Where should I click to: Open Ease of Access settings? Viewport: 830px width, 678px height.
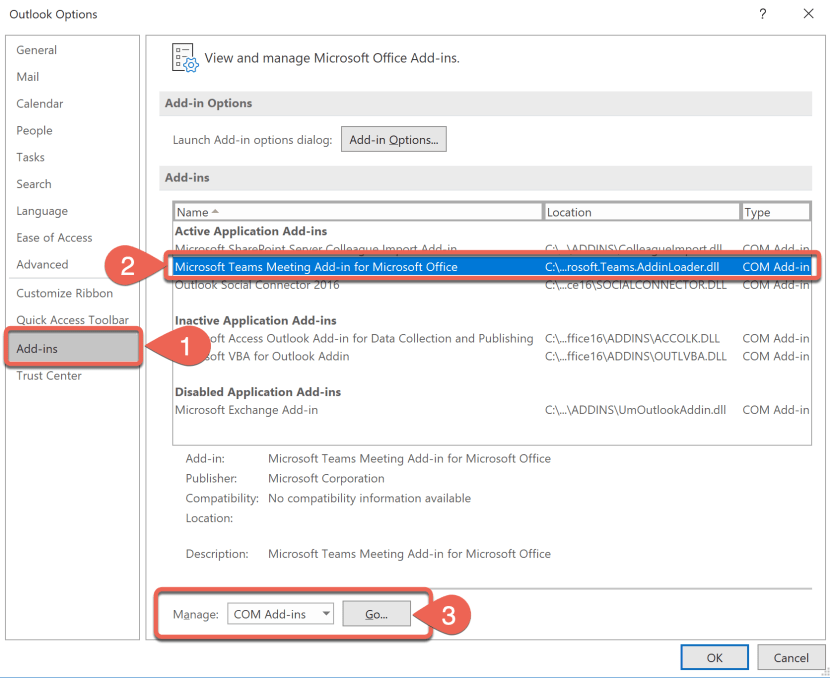pyautogui.click(x=54, y=238)
